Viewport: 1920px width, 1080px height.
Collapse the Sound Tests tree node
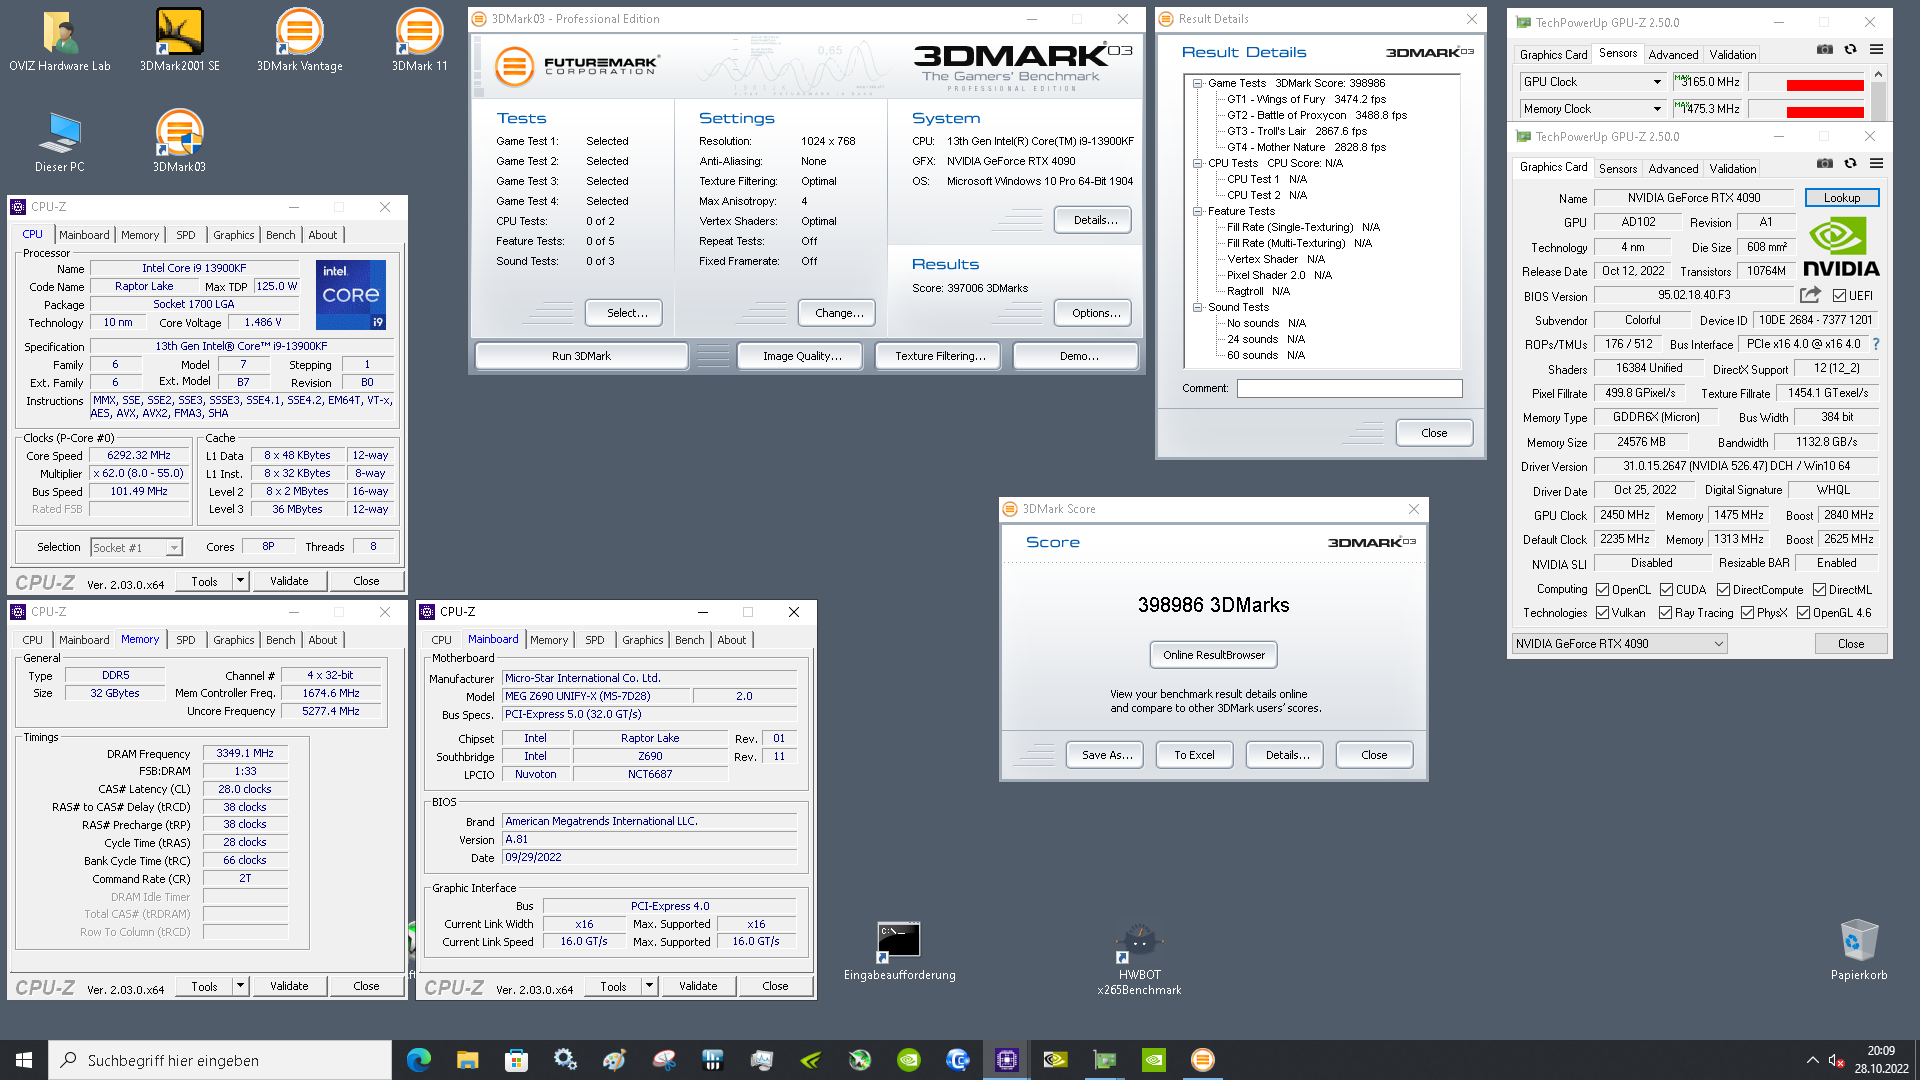coord(1197,308)
